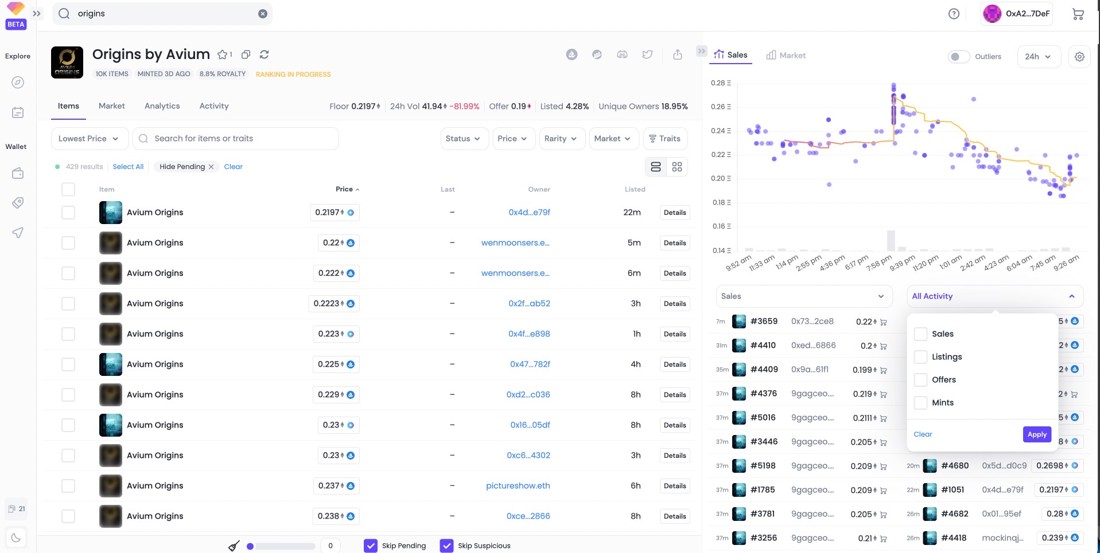Switch to the Items tab
This screenshot has height=553, width=1100.
[68, 106]
